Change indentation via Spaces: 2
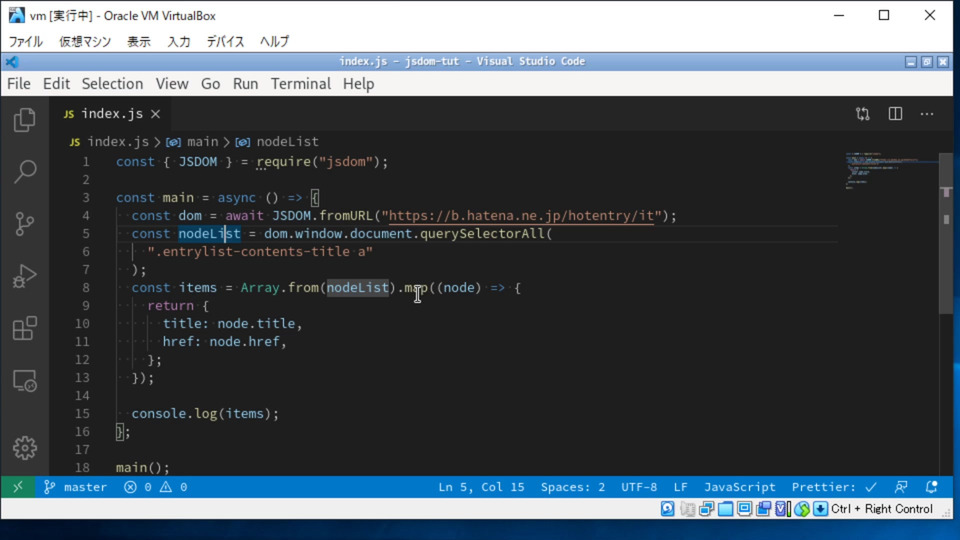This screenshot has height=540, width=960. tap(572, 487)
